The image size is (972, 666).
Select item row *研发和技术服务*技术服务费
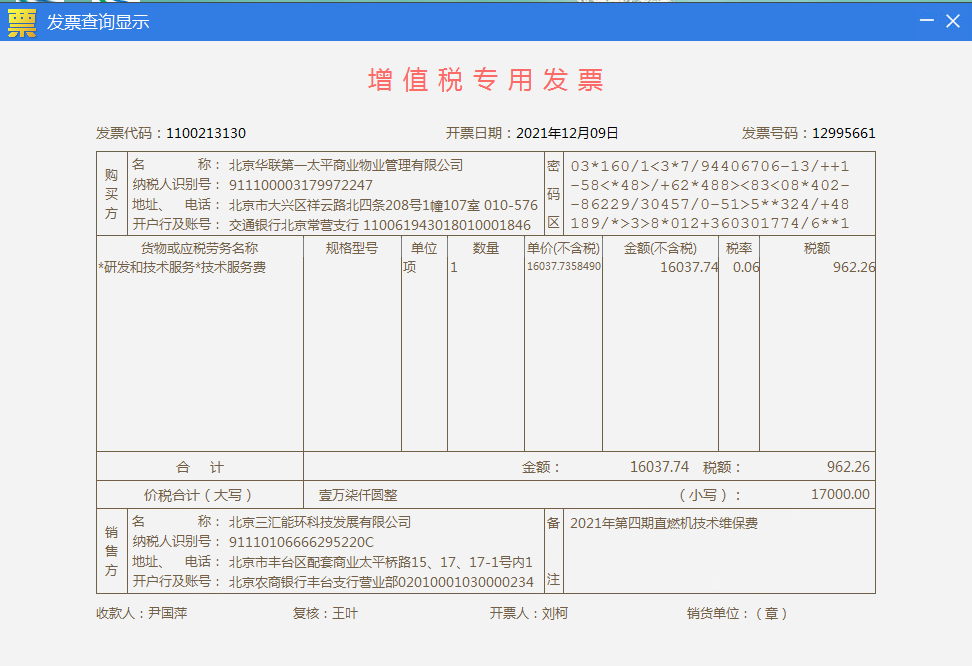182,267
